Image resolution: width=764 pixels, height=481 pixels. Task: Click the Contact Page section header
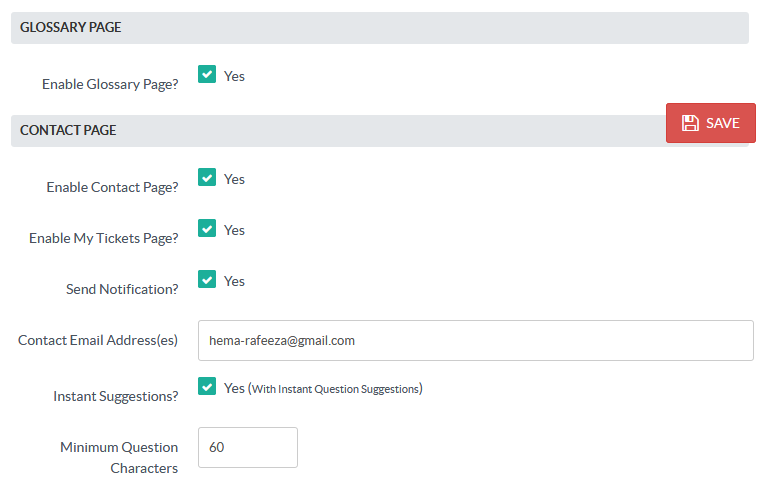coord(68,130)
